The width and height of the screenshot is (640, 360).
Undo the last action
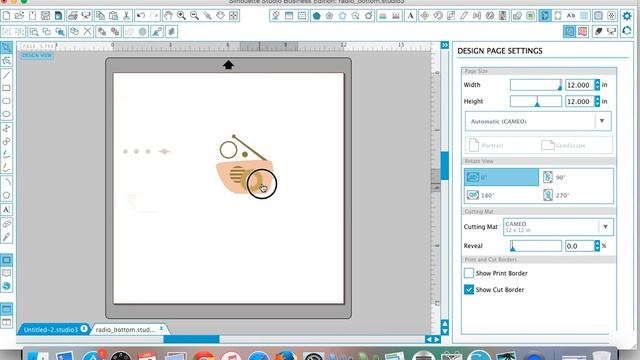[x=141, y=16]
